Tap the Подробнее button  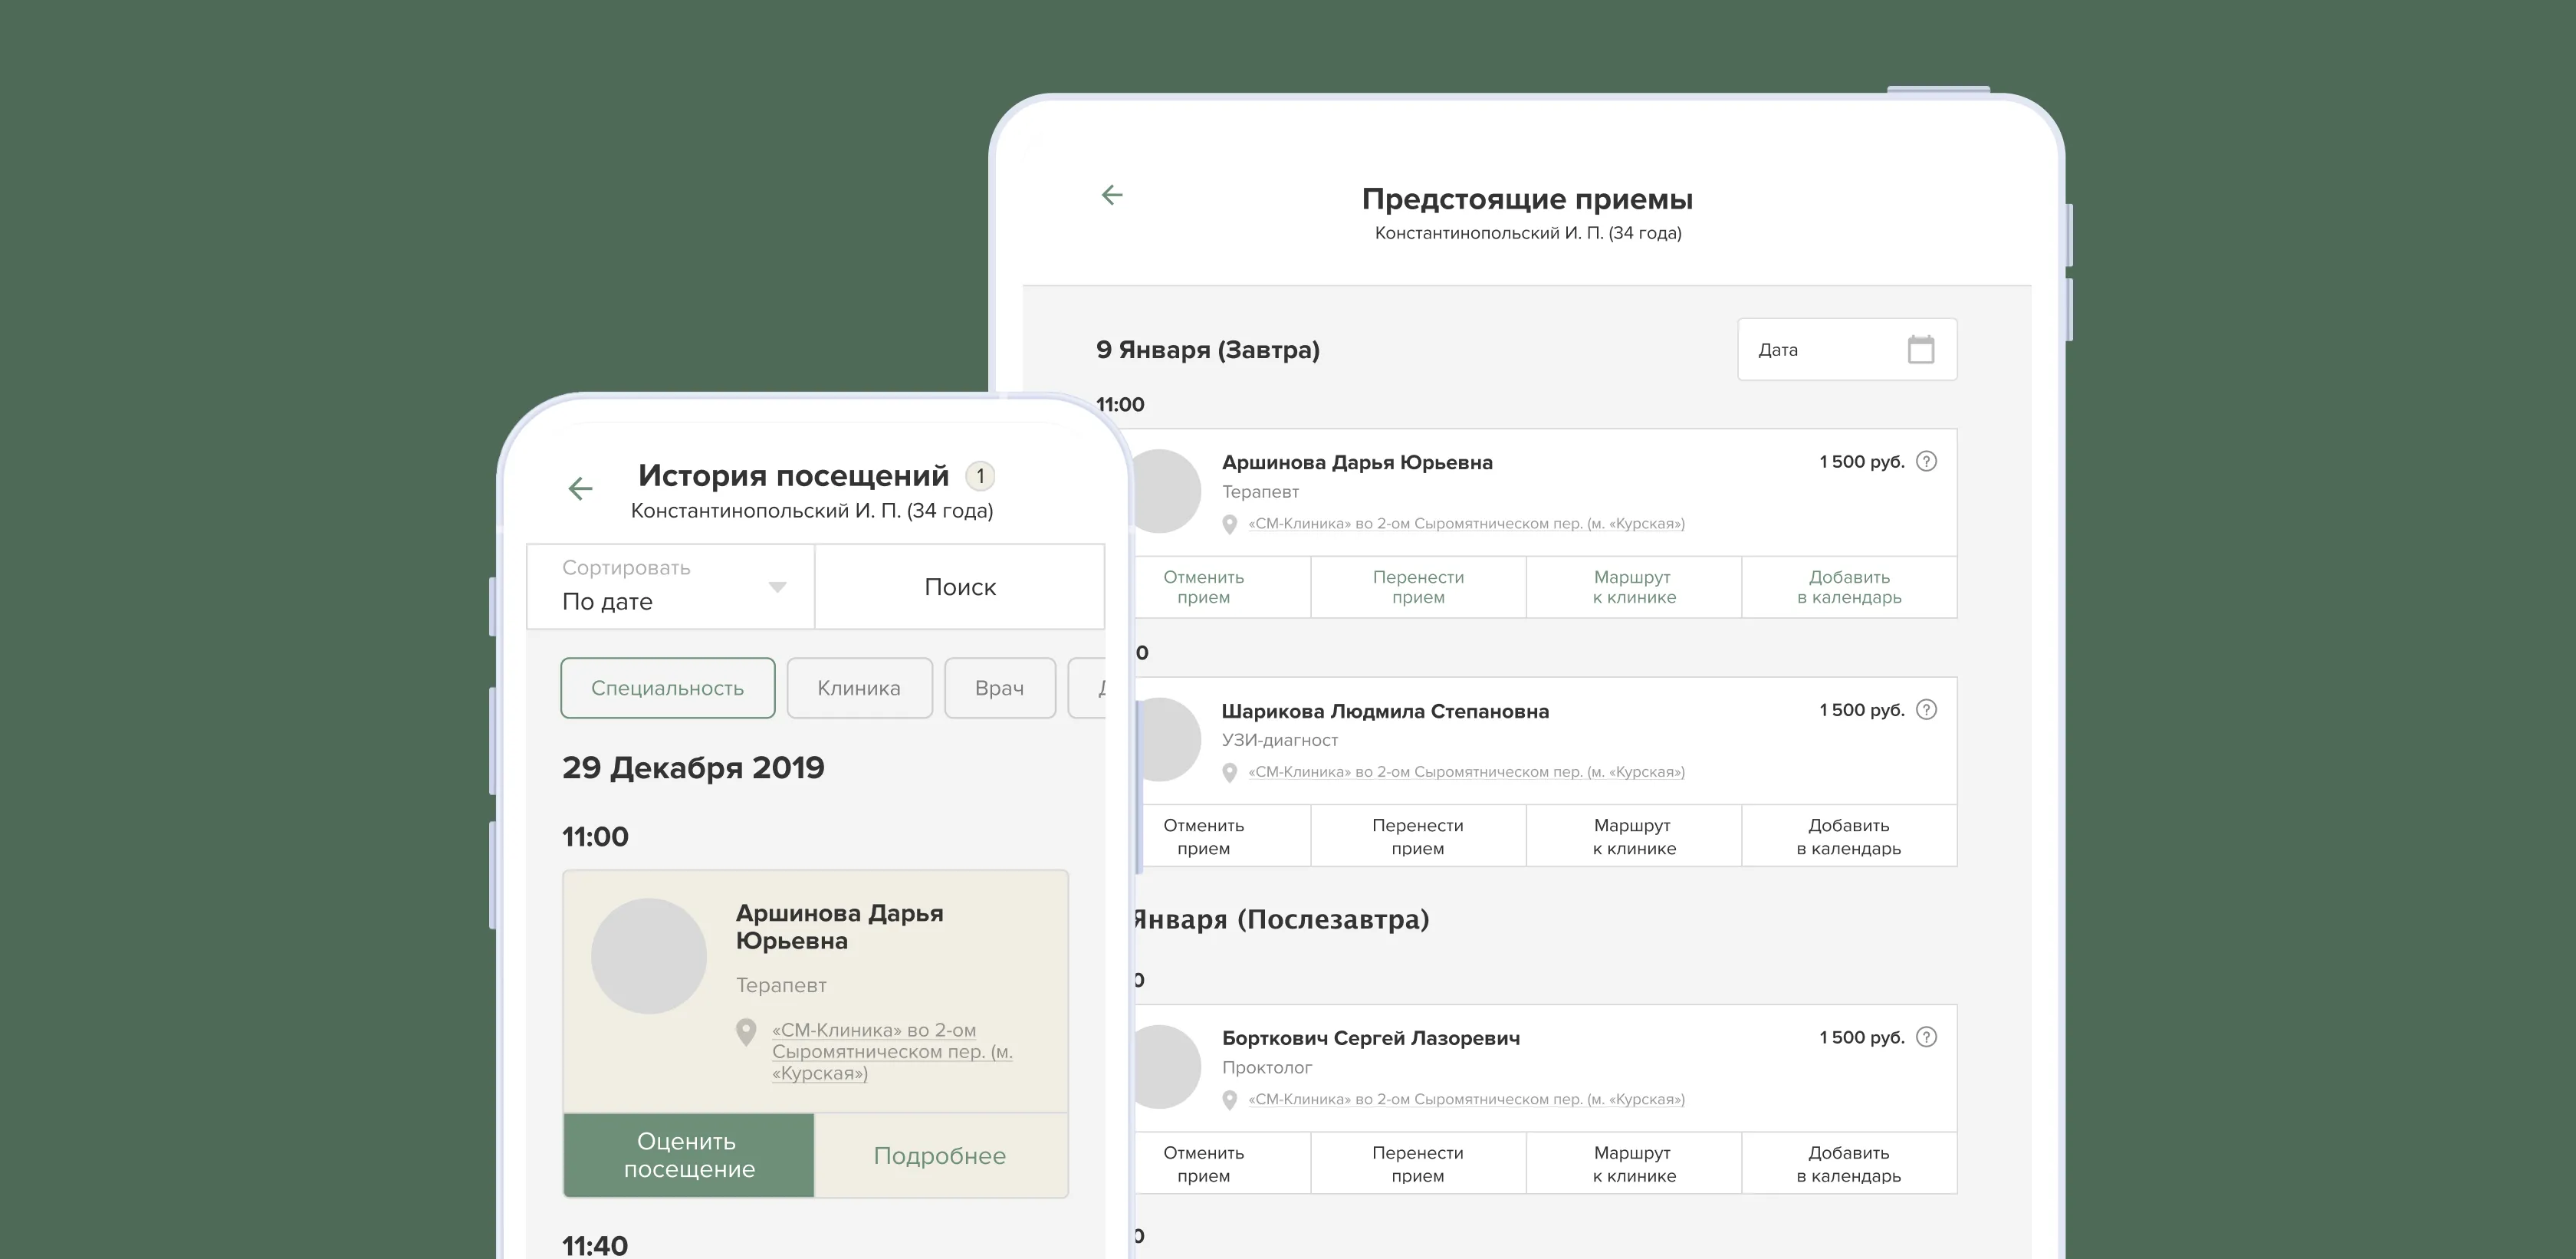click(x=940, y=1155)
